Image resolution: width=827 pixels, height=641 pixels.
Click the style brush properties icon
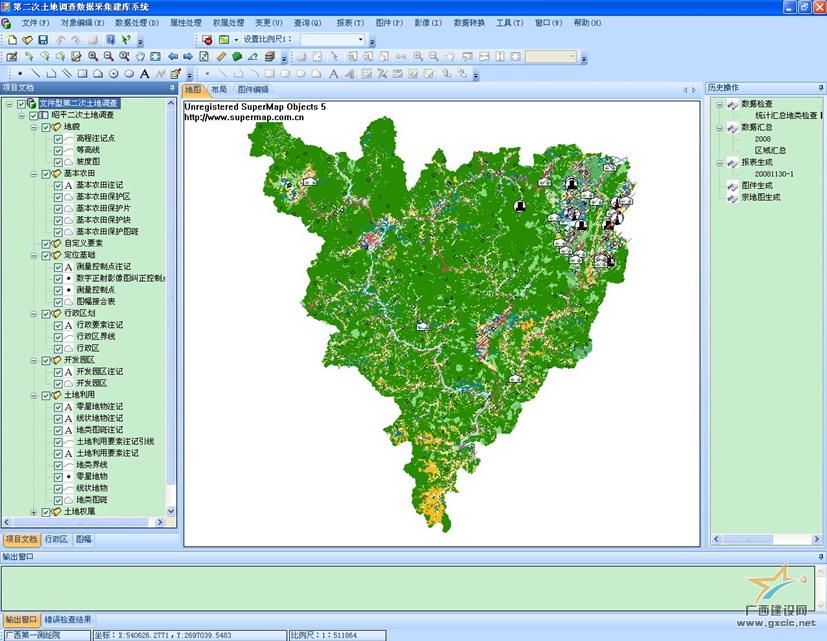[x=176, y=74]
